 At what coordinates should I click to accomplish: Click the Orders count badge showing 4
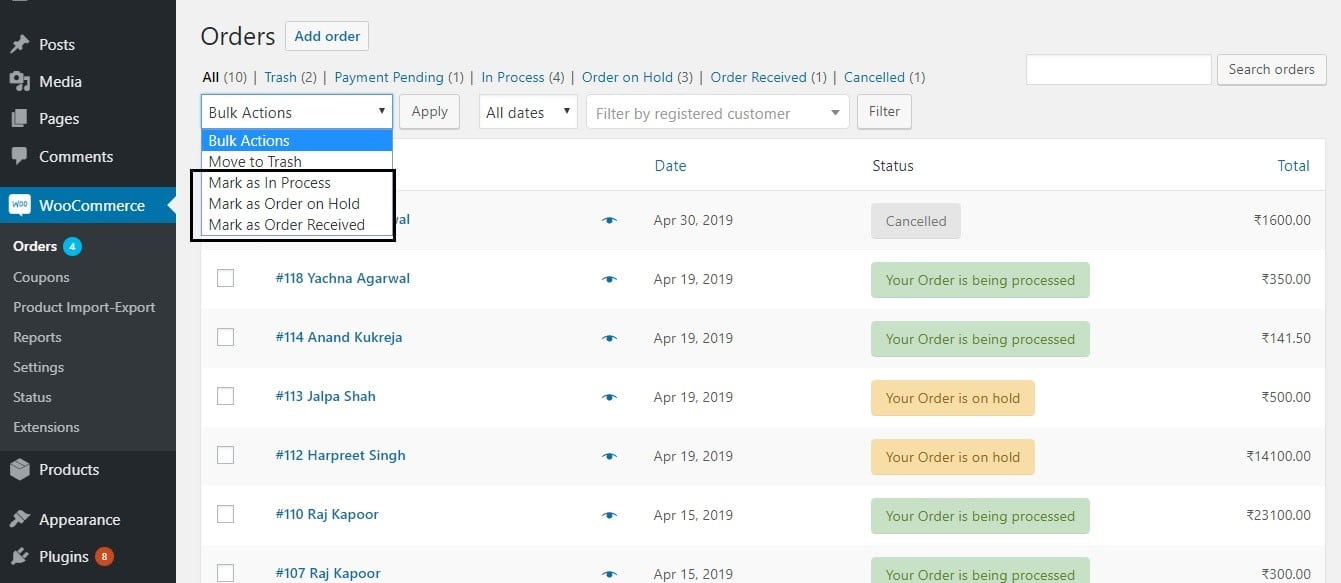point(72,246)
